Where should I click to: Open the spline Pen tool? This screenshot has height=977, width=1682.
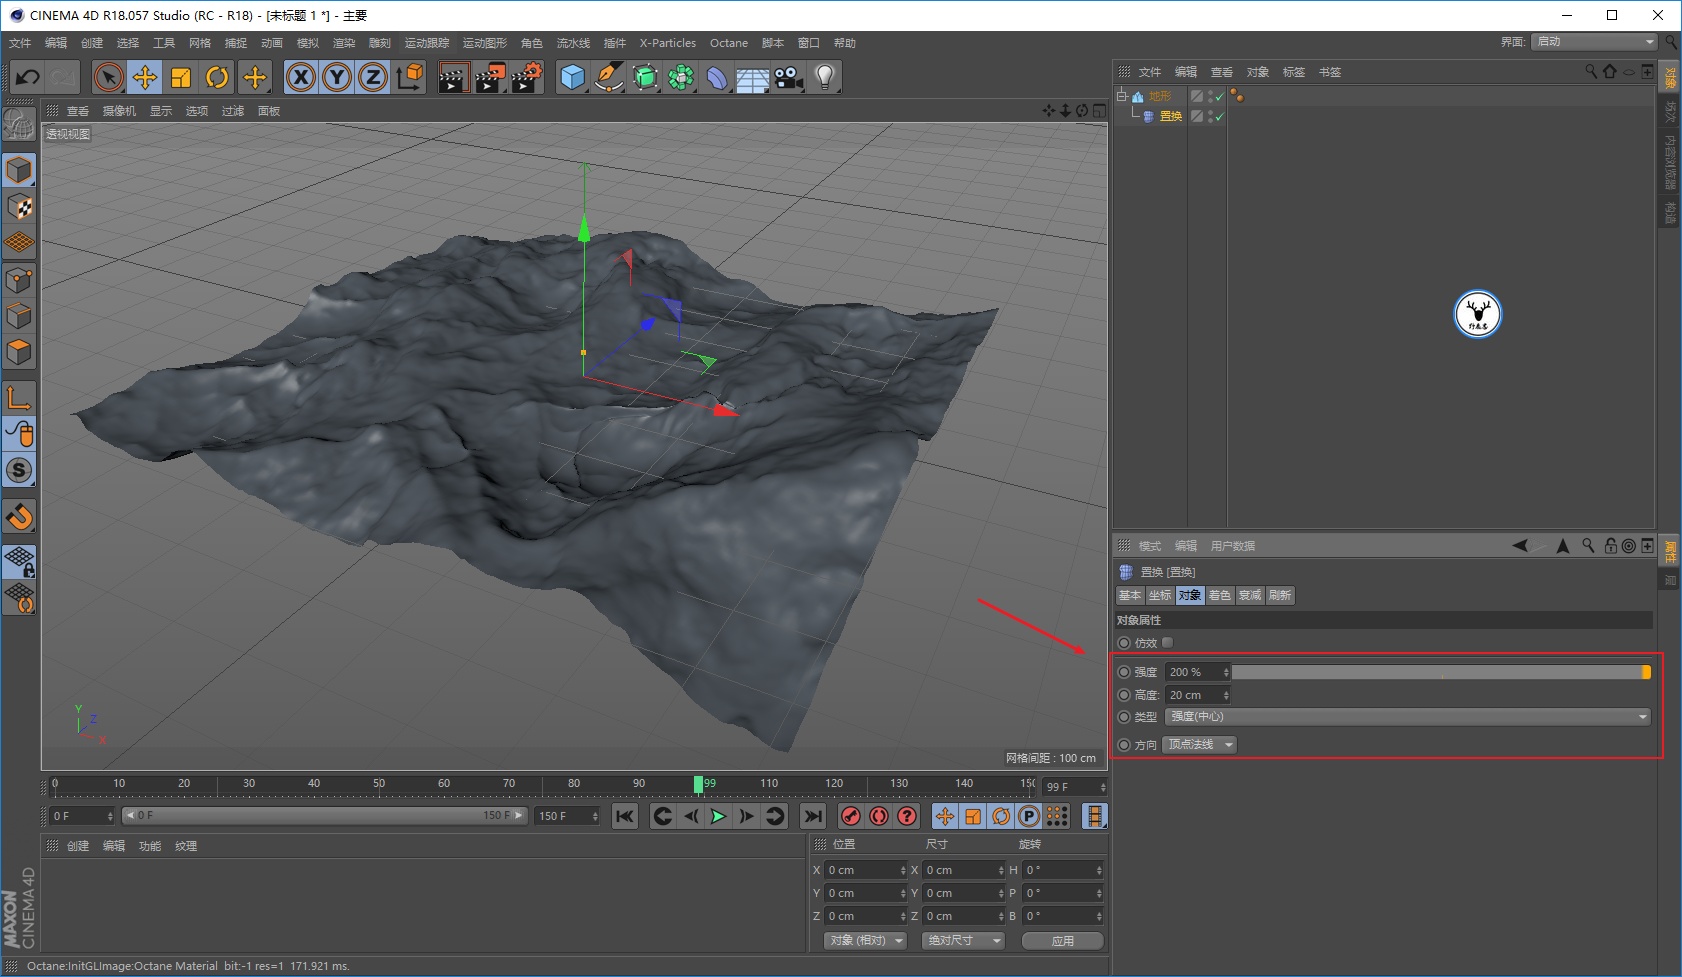point(608,77)
